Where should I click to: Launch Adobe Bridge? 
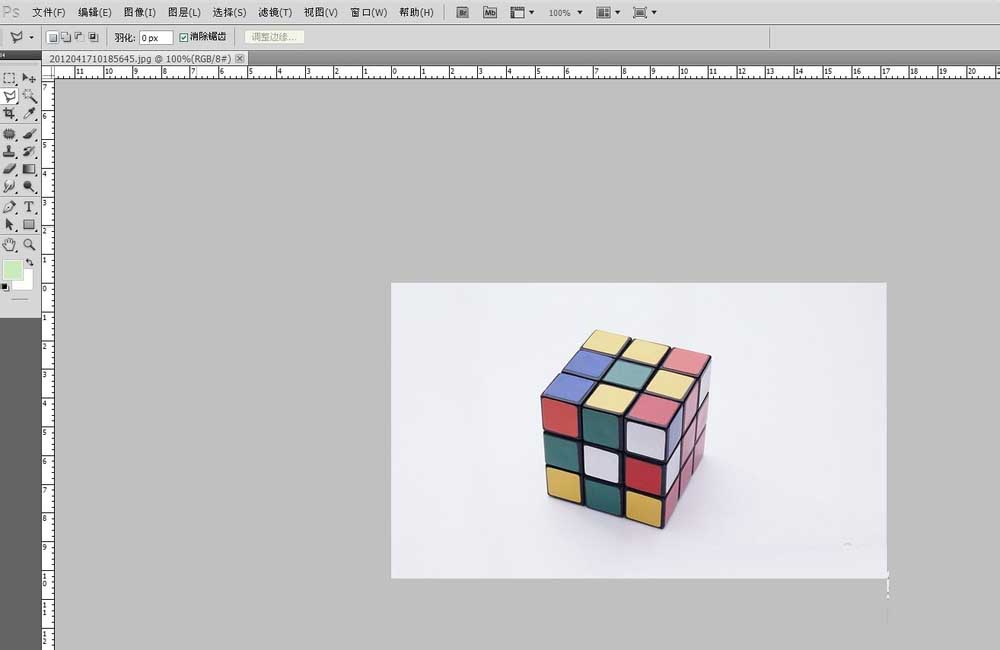(x=462, y=12)
